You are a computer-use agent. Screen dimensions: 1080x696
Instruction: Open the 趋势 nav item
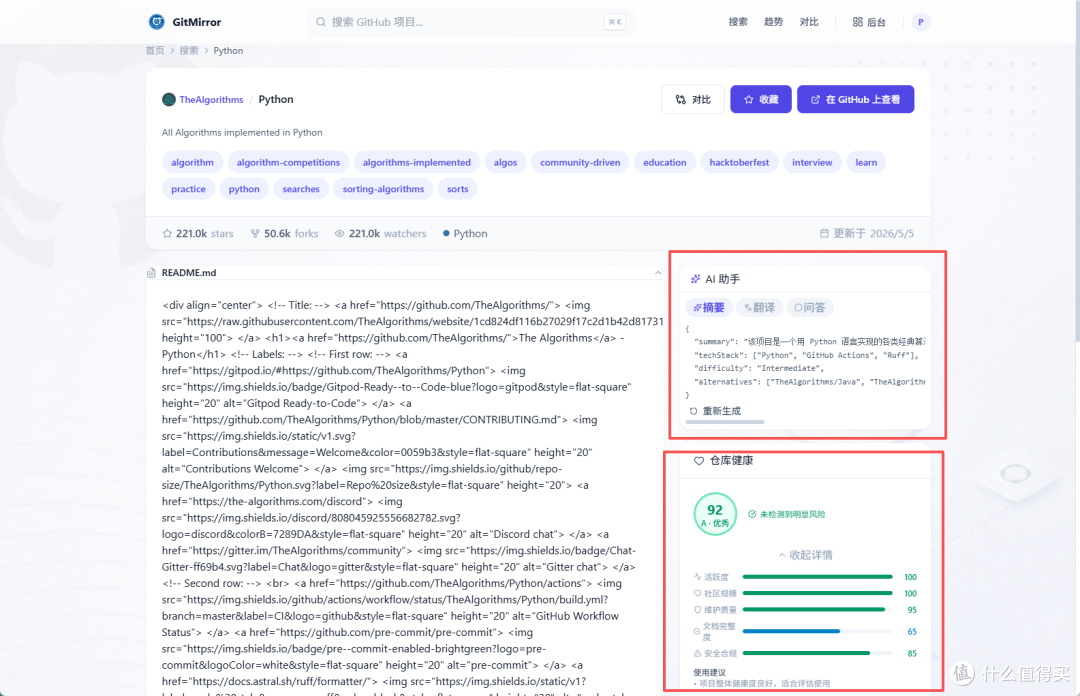tap(773, 22)
